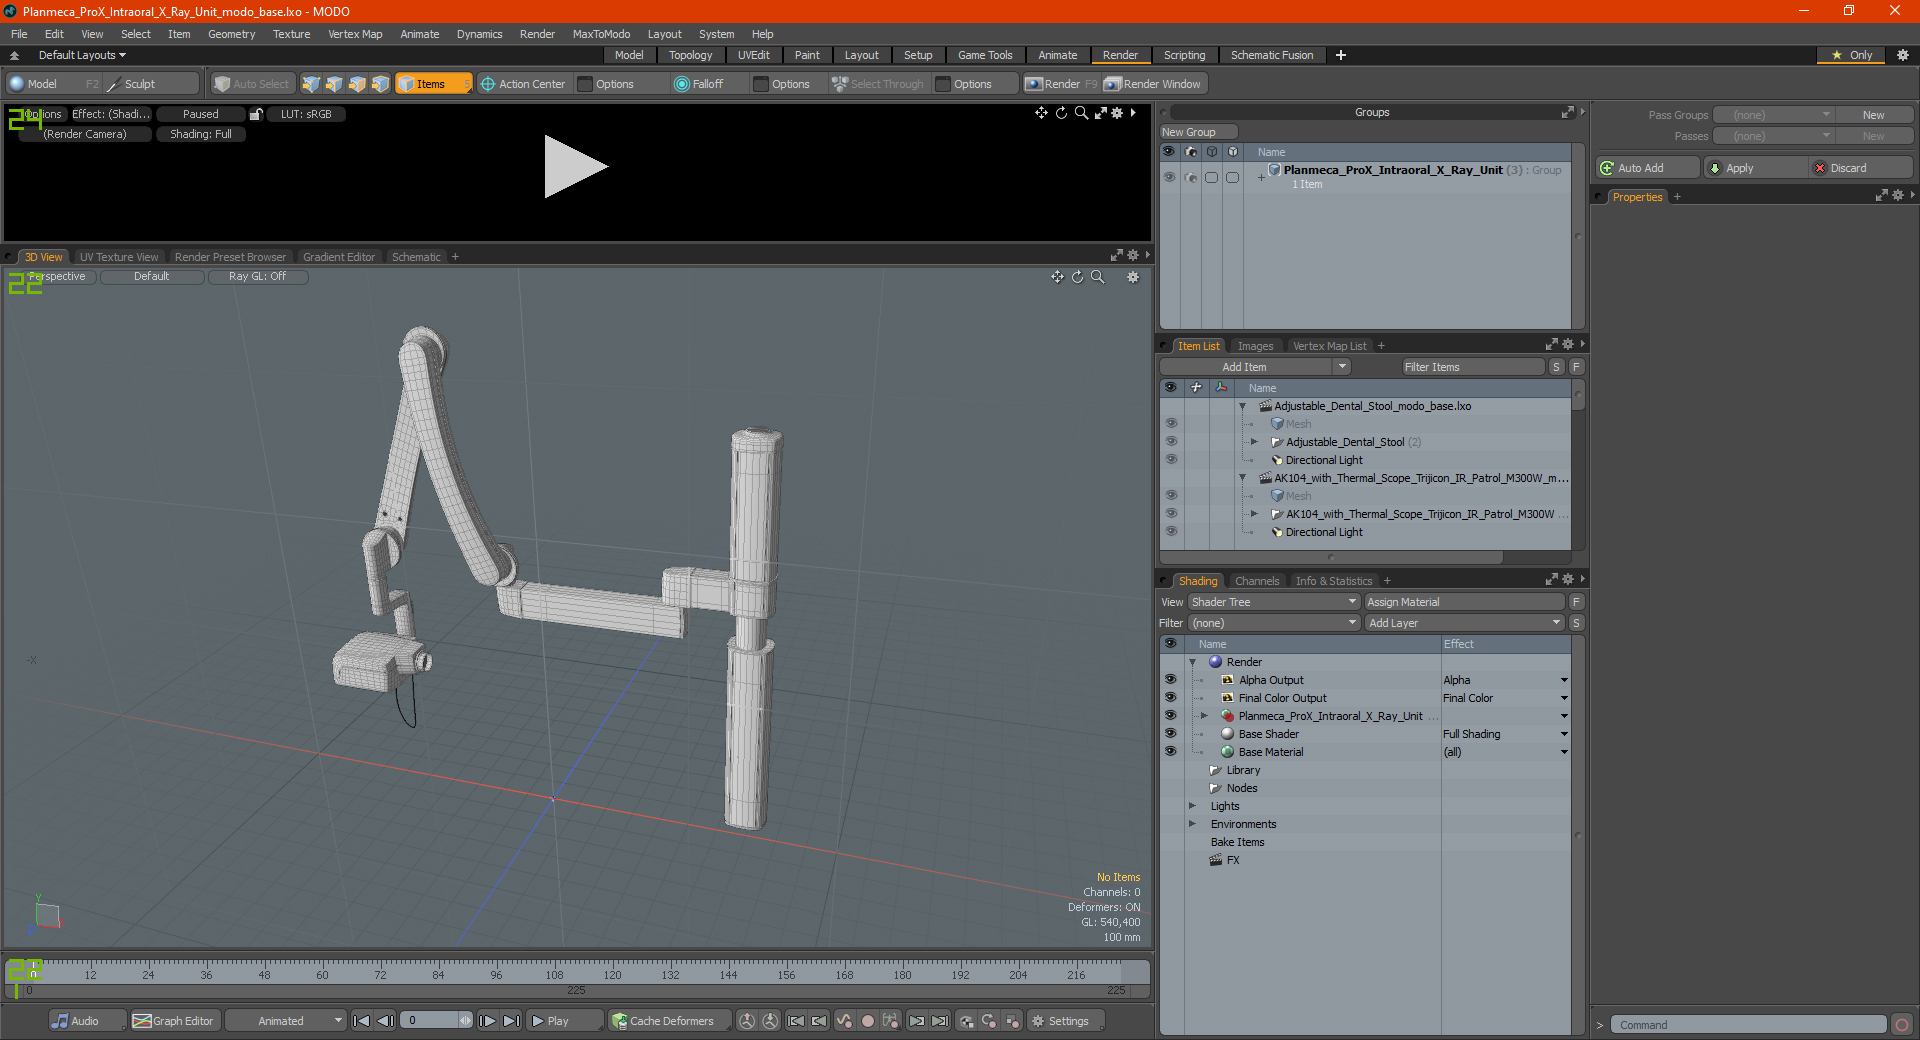Click the rotate-view icon in 3D viewport

coord(1077,277)
